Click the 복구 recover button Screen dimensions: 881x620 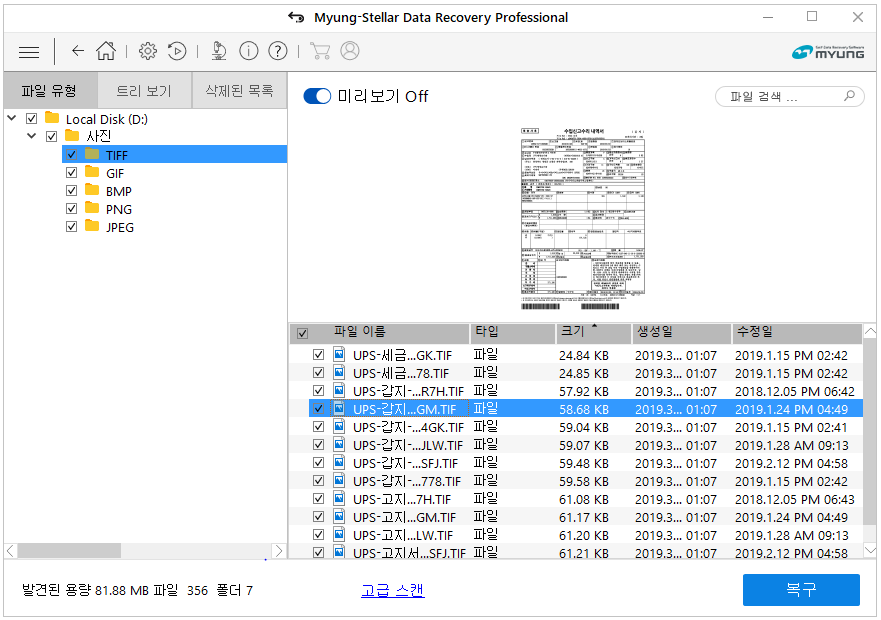(x=801, y=590)
